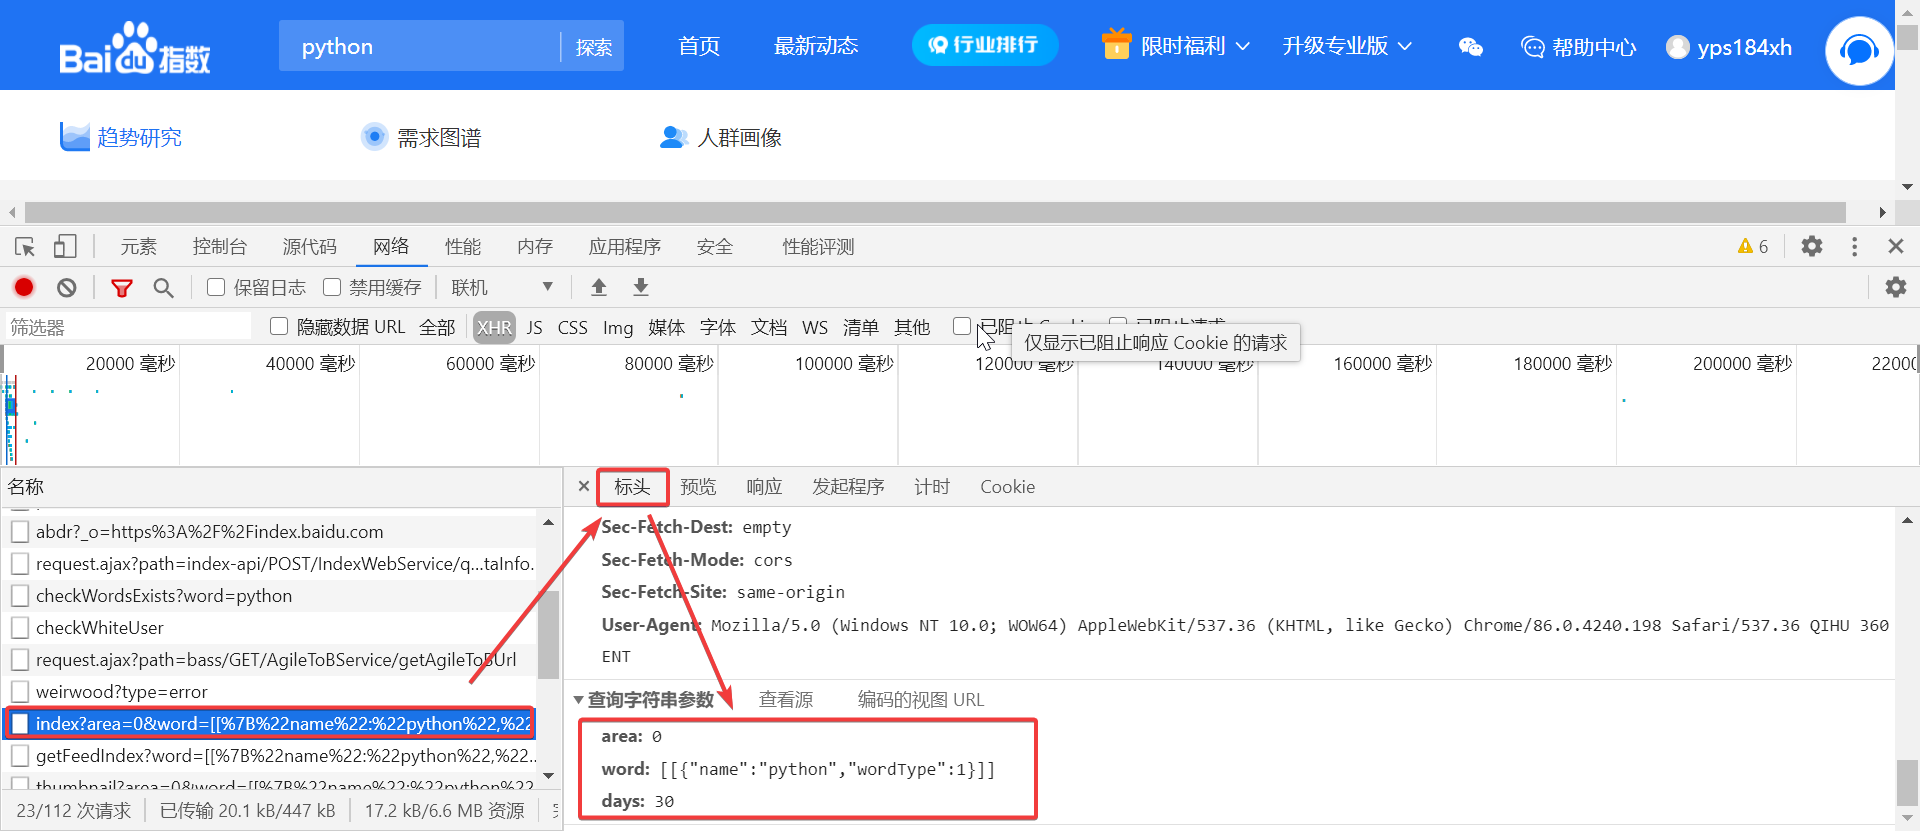Screen dimensions: 1920x831
Task: Open the Cookie tab in request details
Action: coord(1007,487)
